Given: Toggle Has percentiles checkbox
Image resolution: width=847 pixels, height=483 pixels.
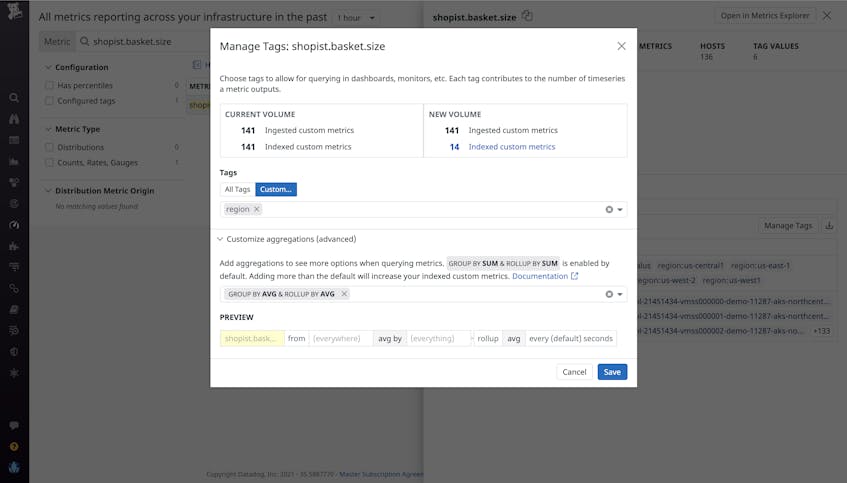Looking at the screenshot, I should (50, 85).
